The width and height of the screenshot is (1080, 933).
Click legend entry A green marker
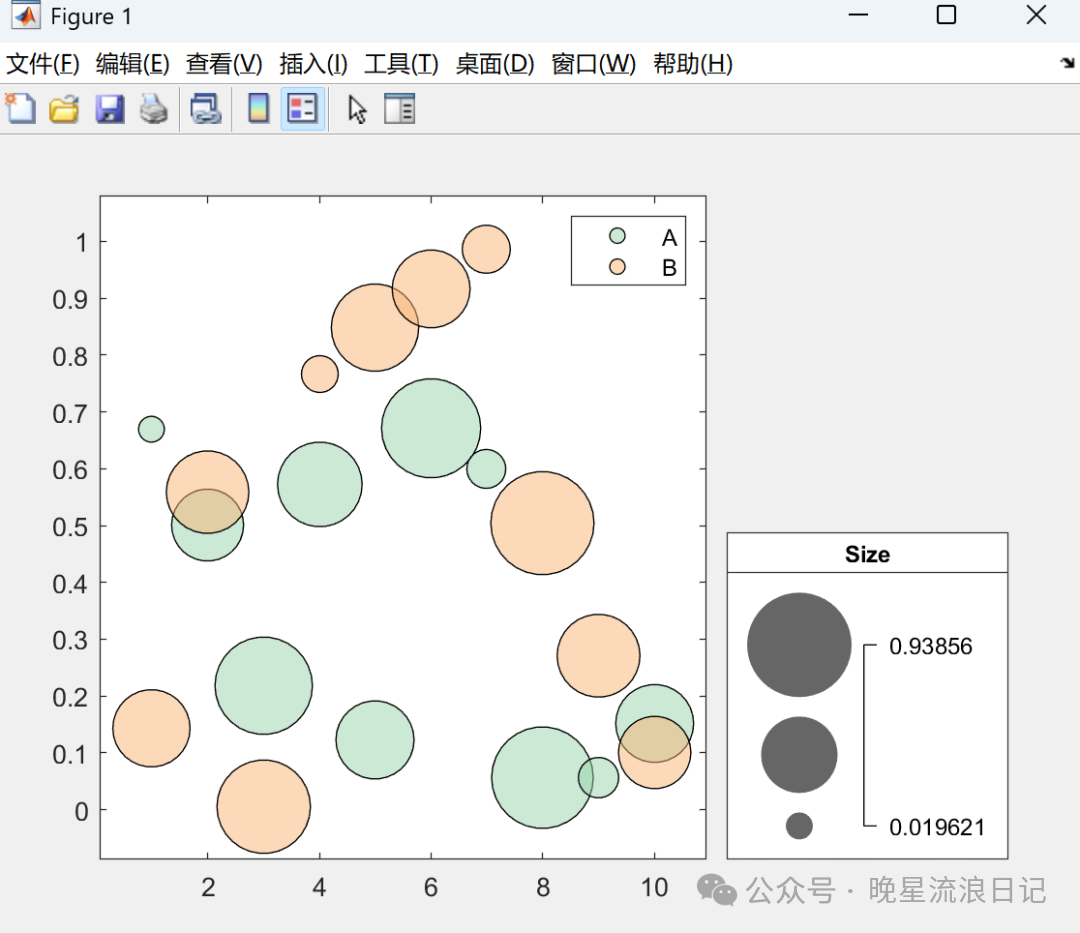coord(617,236)
